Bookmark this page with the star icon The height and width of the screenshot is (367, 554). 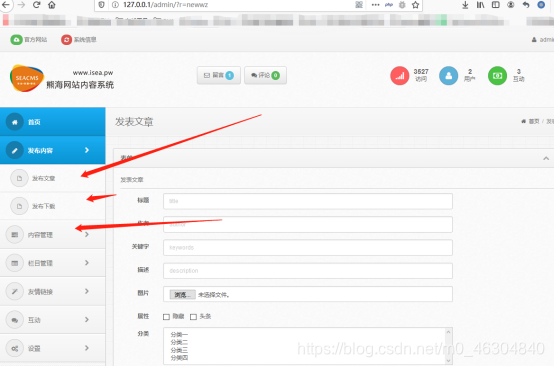coord(416,5)
